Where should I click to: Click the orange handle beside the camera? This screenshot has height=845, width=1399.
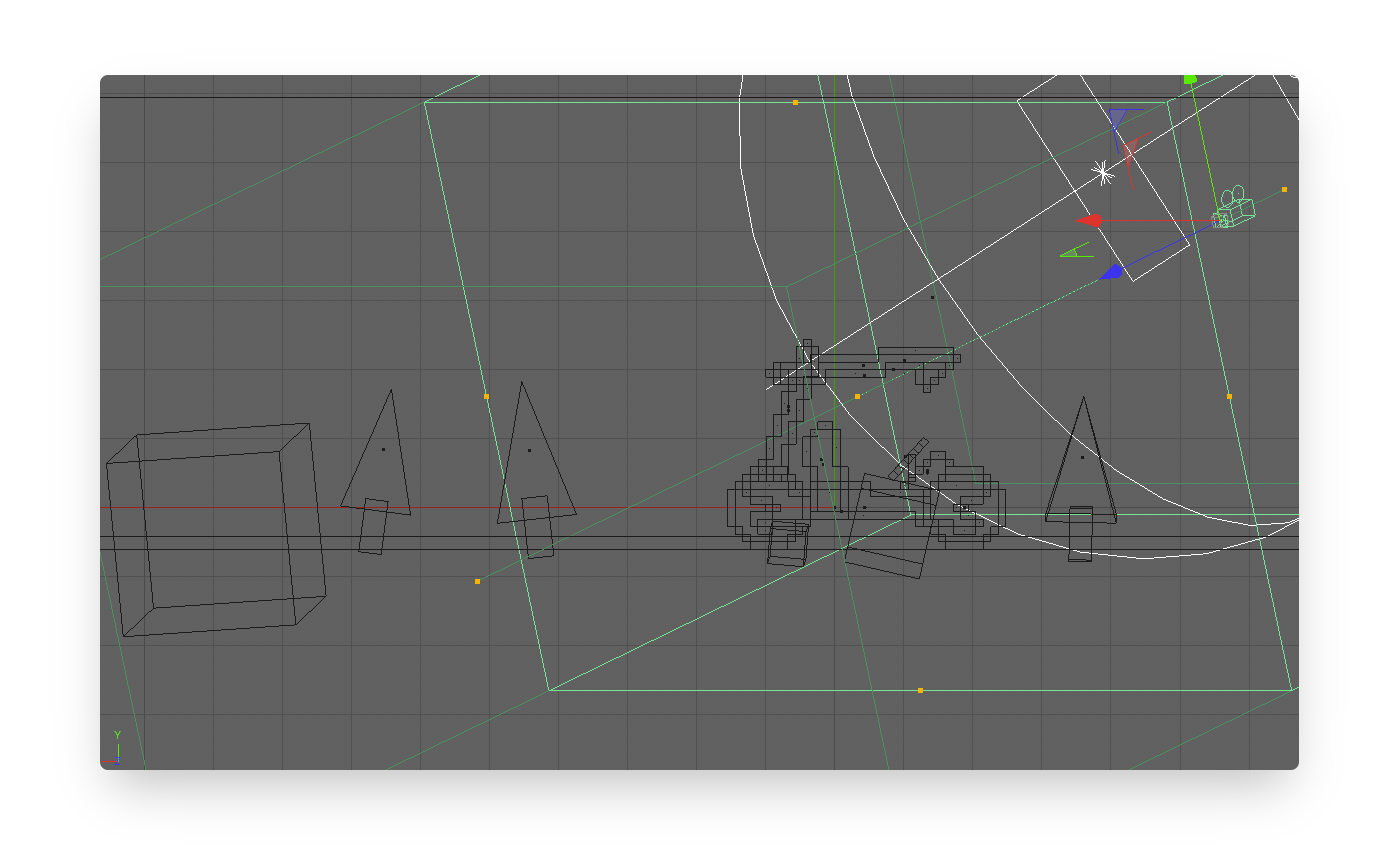[1284, 189]
